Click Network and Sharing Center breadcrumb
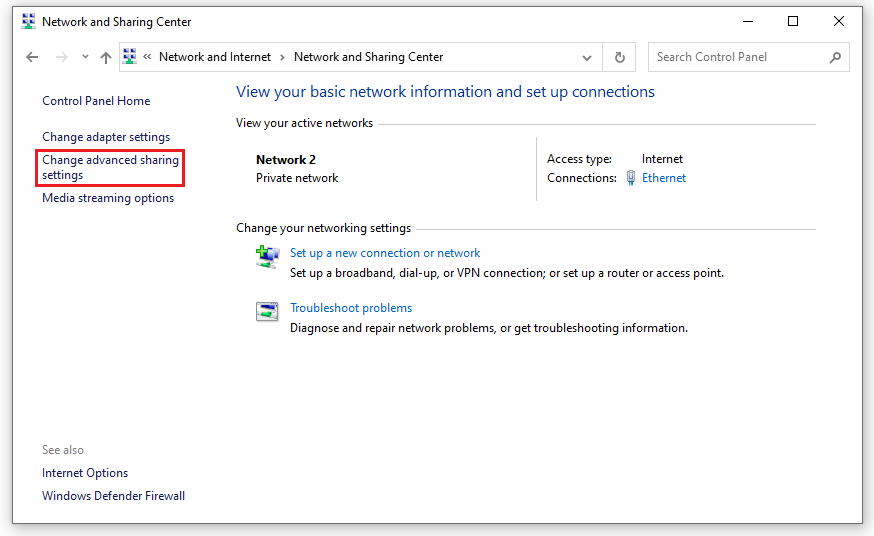 tap(368, 57)
